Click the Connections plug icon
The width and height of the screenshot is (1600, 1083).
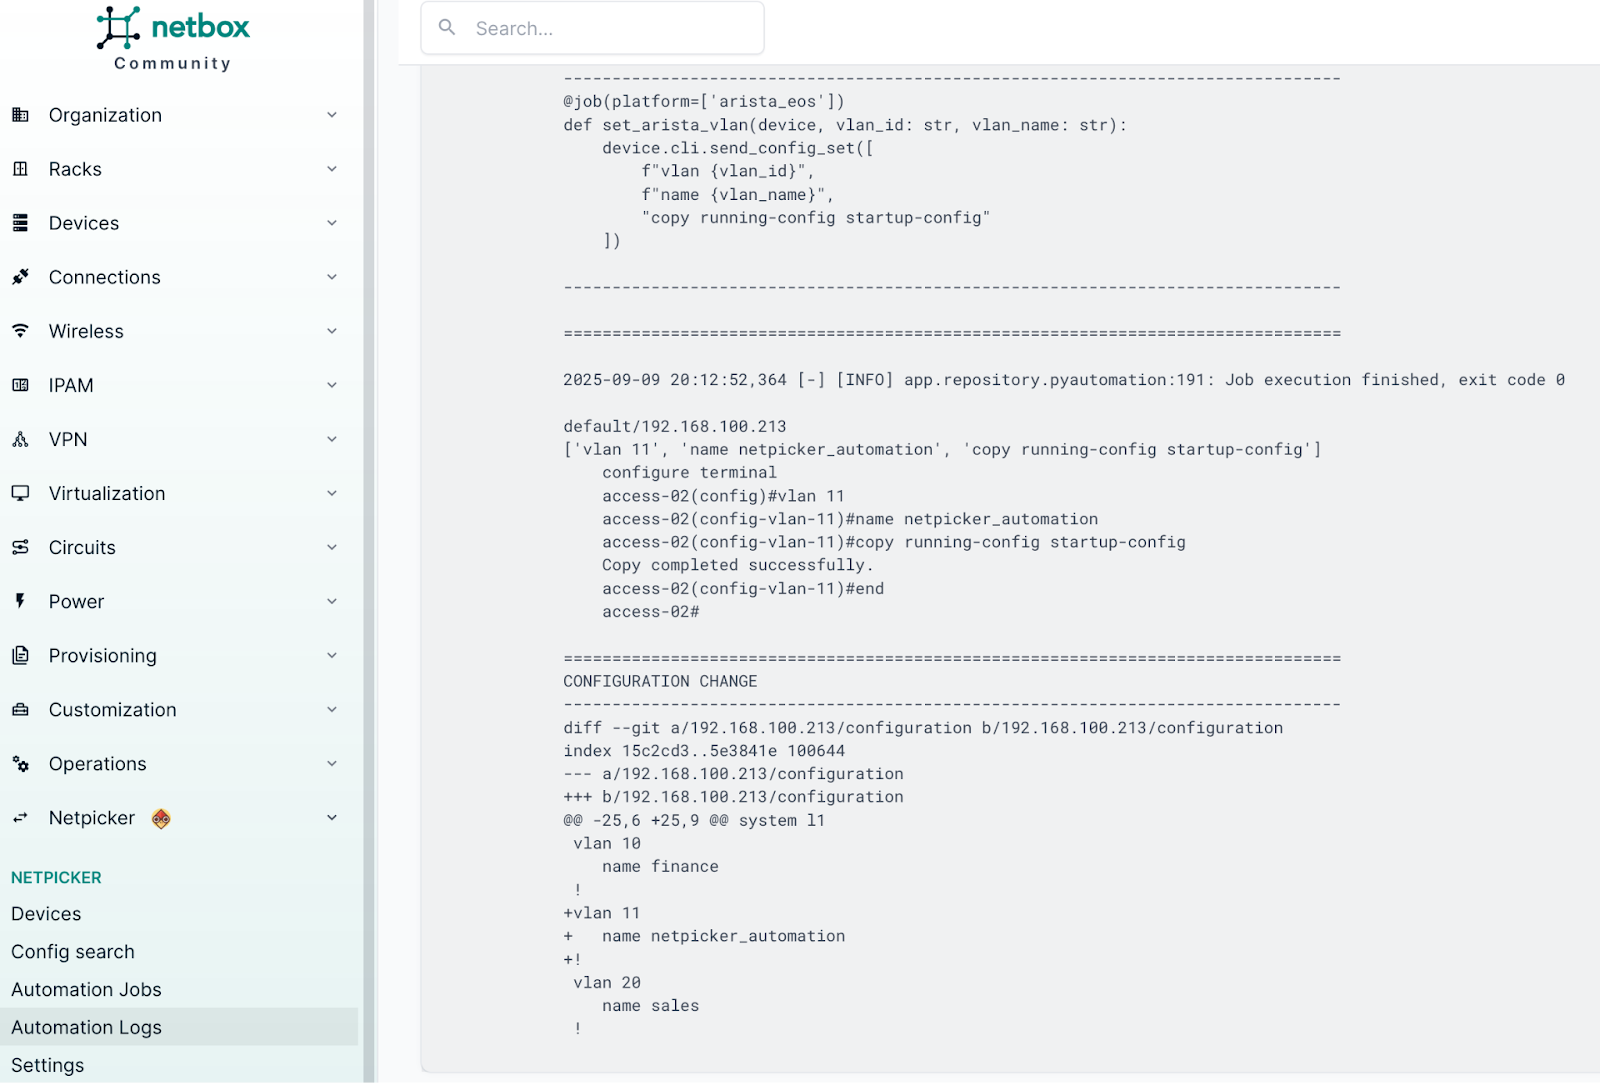[20, 277]
